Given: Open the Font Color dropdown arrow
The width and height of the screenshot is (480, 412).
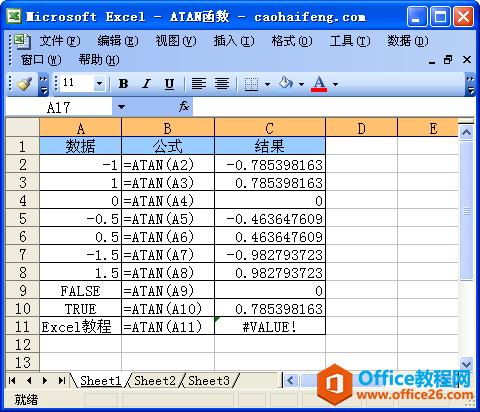Looking at the screenshot, I should point(335,84).
